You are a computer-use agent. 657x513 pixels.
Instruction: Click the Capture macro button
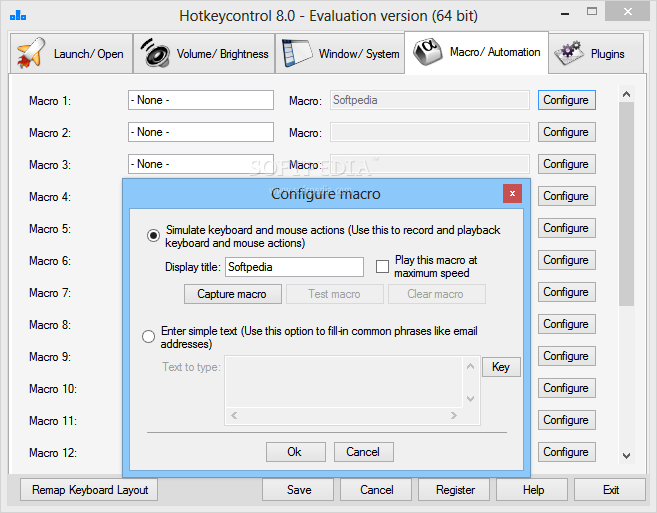tap(233, 294)
